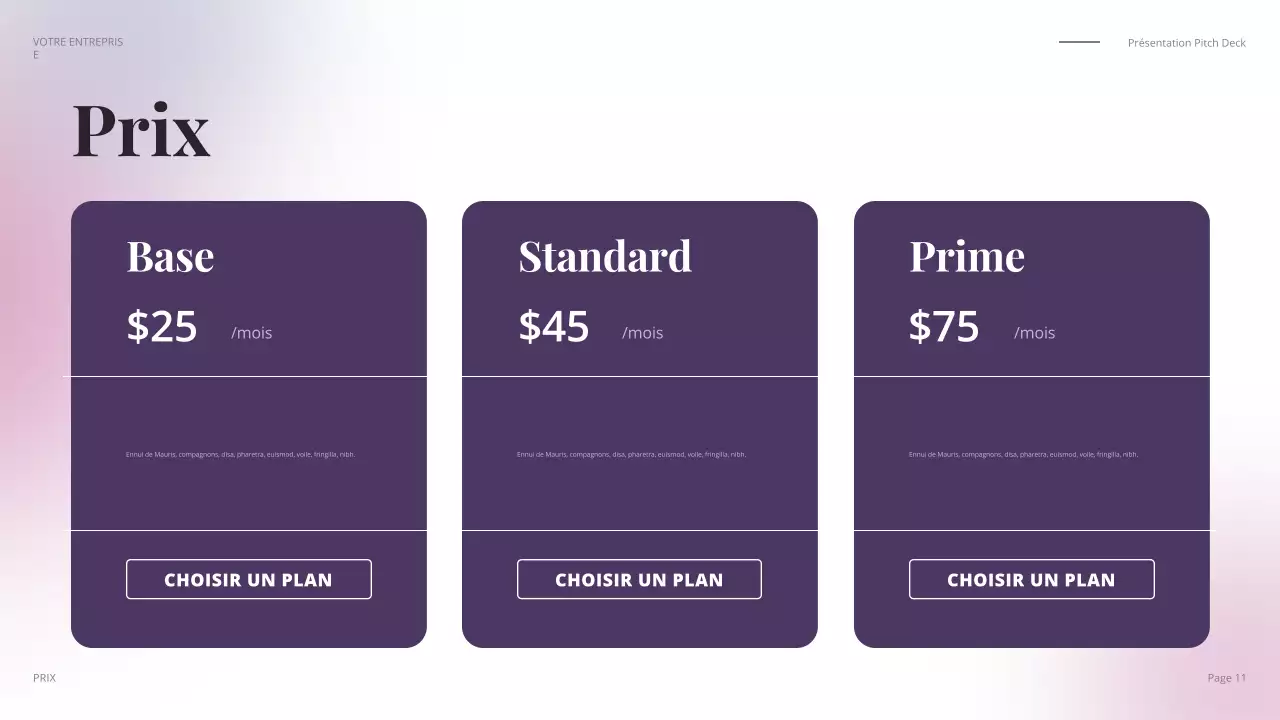Select the description text in the Standard card
This screenshot has width=1280, height=720.
click(x=631, y=454)
